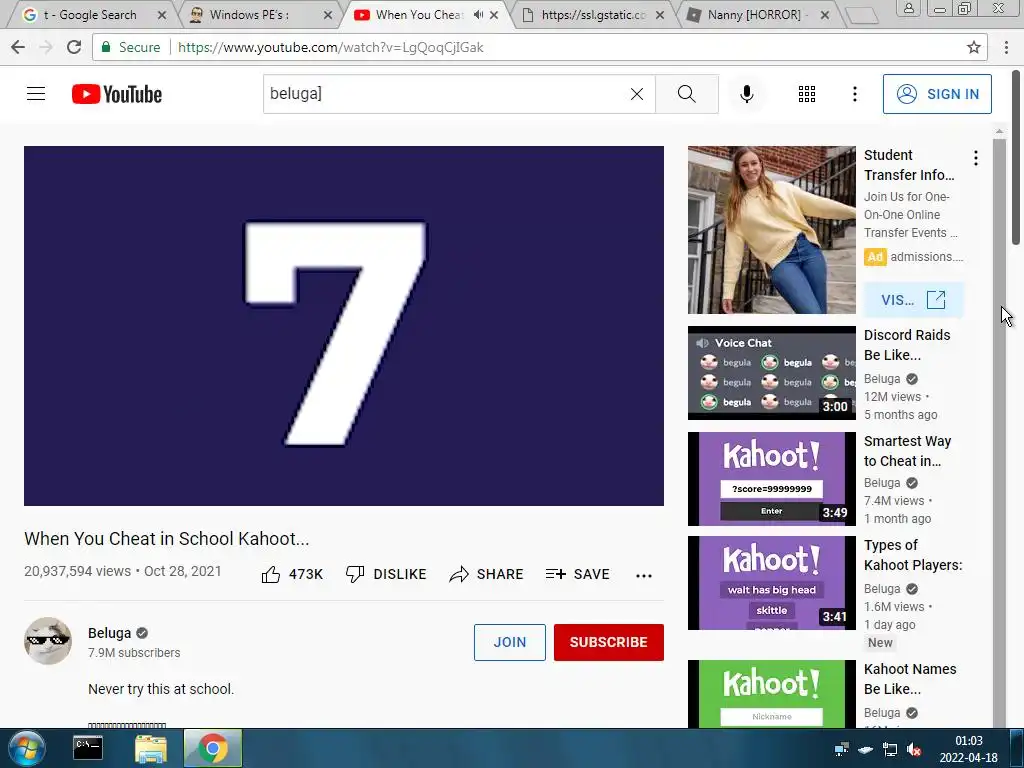Go back with the browser back arrow
1024x768 pixels.
pos(18,47)
